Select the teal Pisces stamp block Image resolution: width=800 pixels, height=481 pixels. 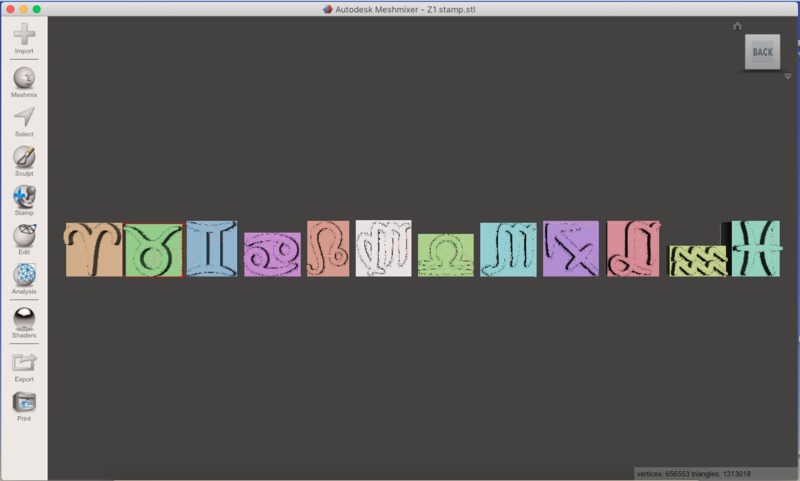[x=755, y=248]
